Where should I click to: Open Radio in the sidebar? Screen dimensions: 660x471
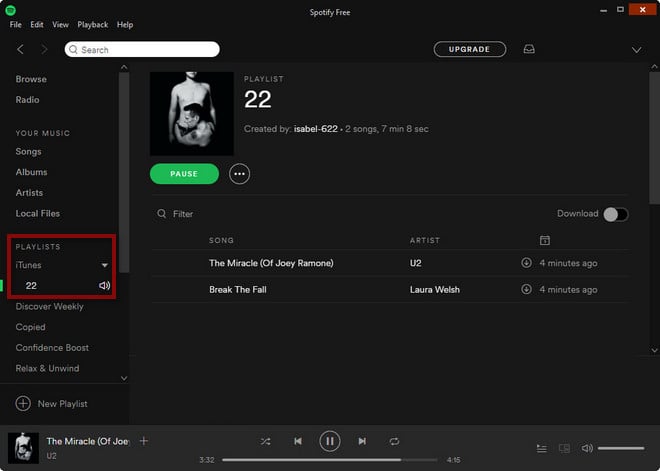tap(27, 100)
